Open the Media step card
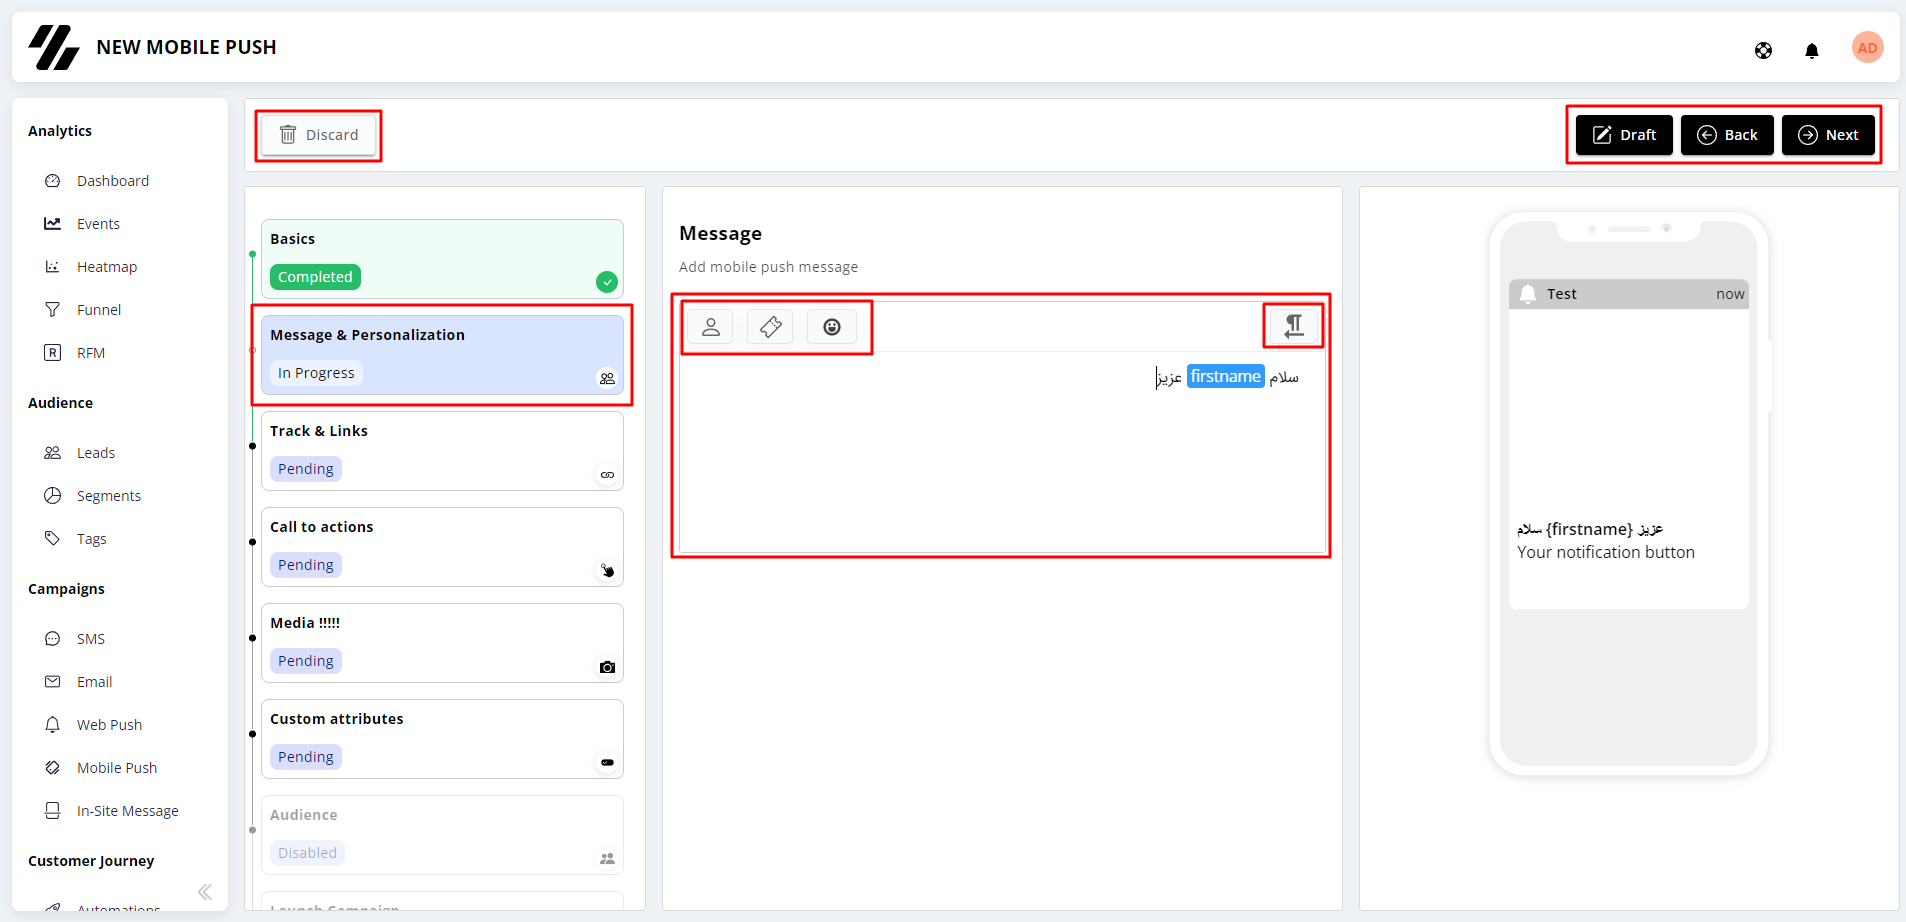Viewport: 1906px width, 922px height. coord(442,643)
